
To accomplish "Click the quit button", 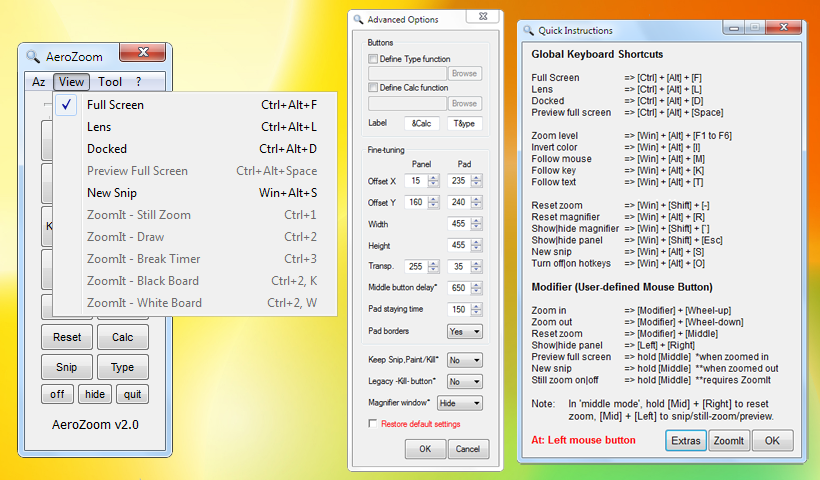I will (132, 394).
